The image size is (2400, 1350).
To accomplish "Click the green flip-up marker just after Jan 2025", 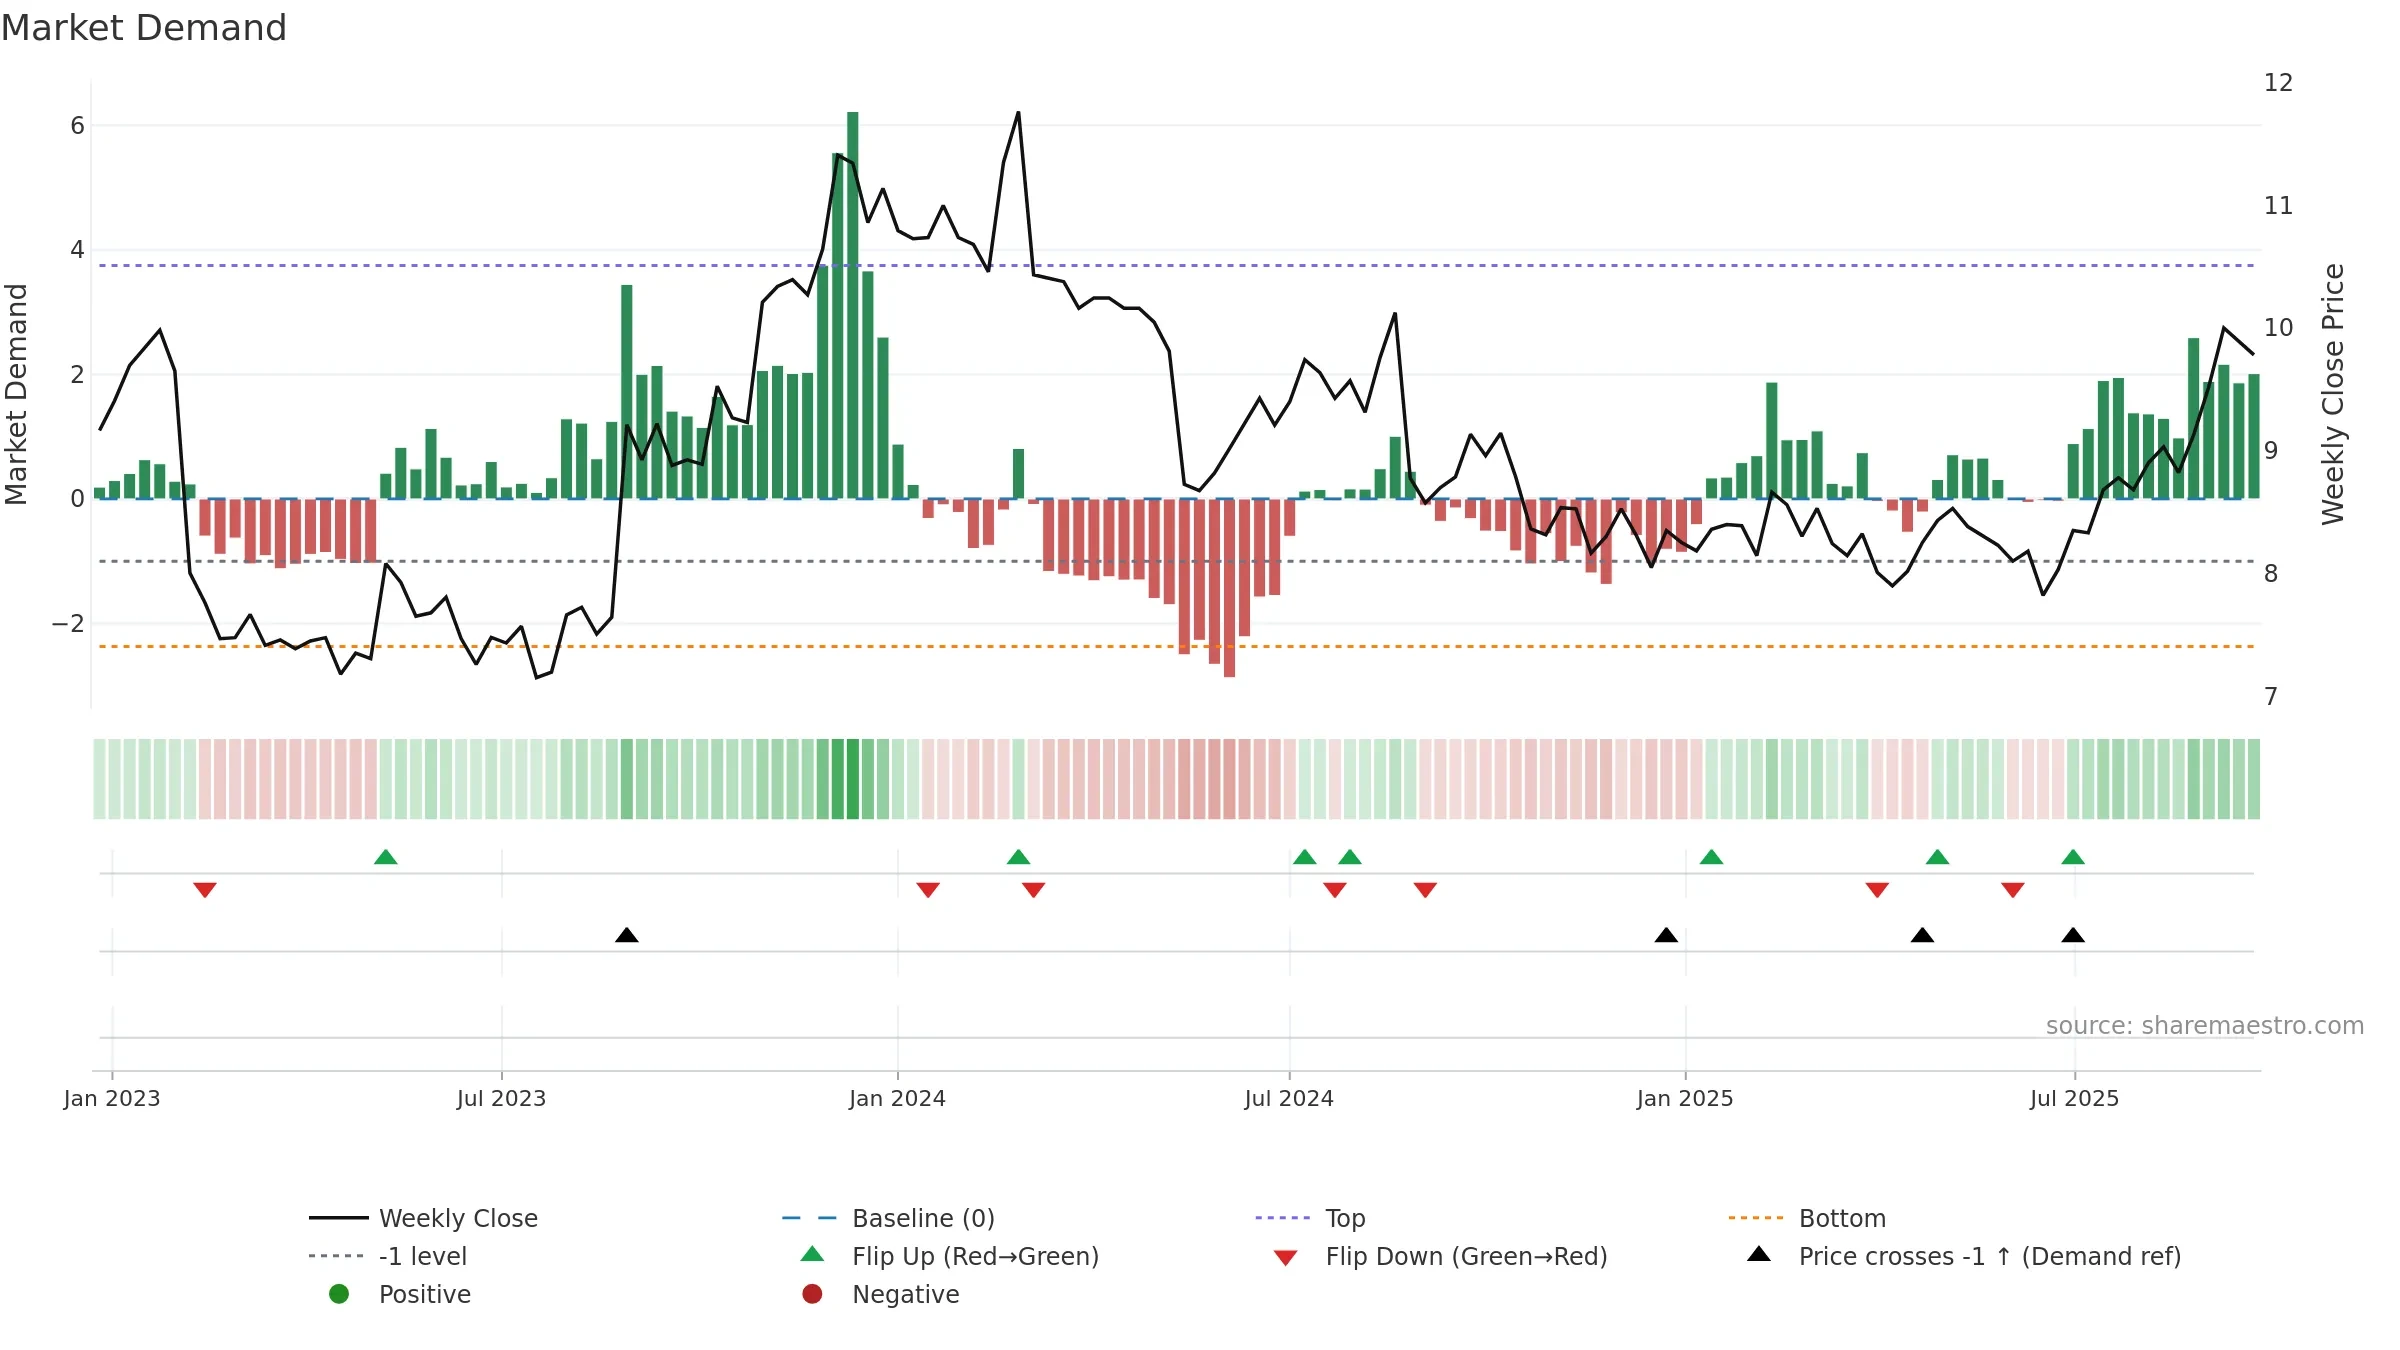I will [1711, 857].
